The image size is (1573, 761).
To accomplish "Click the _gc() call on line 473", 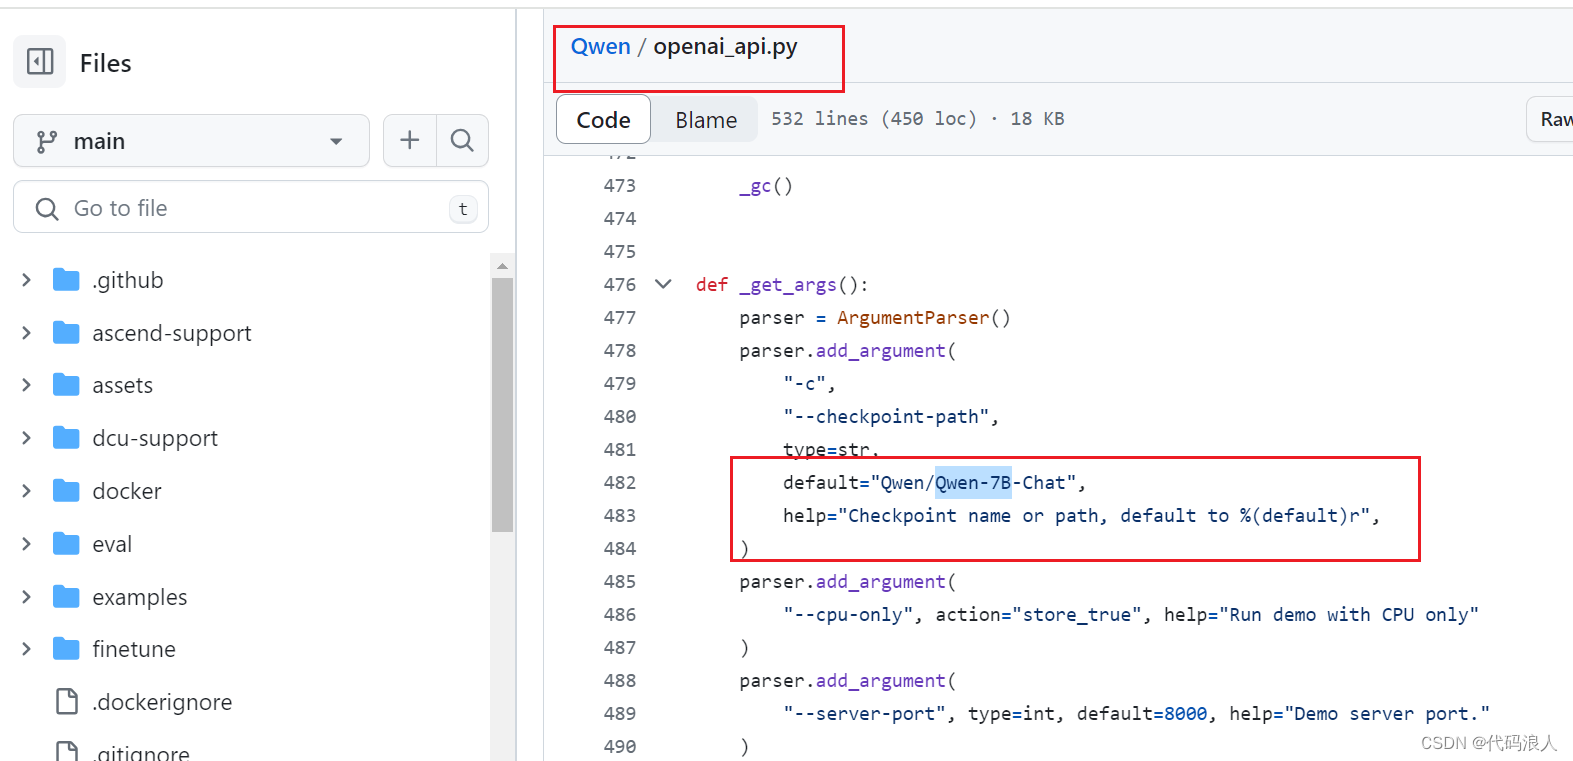I will point(766,186).
